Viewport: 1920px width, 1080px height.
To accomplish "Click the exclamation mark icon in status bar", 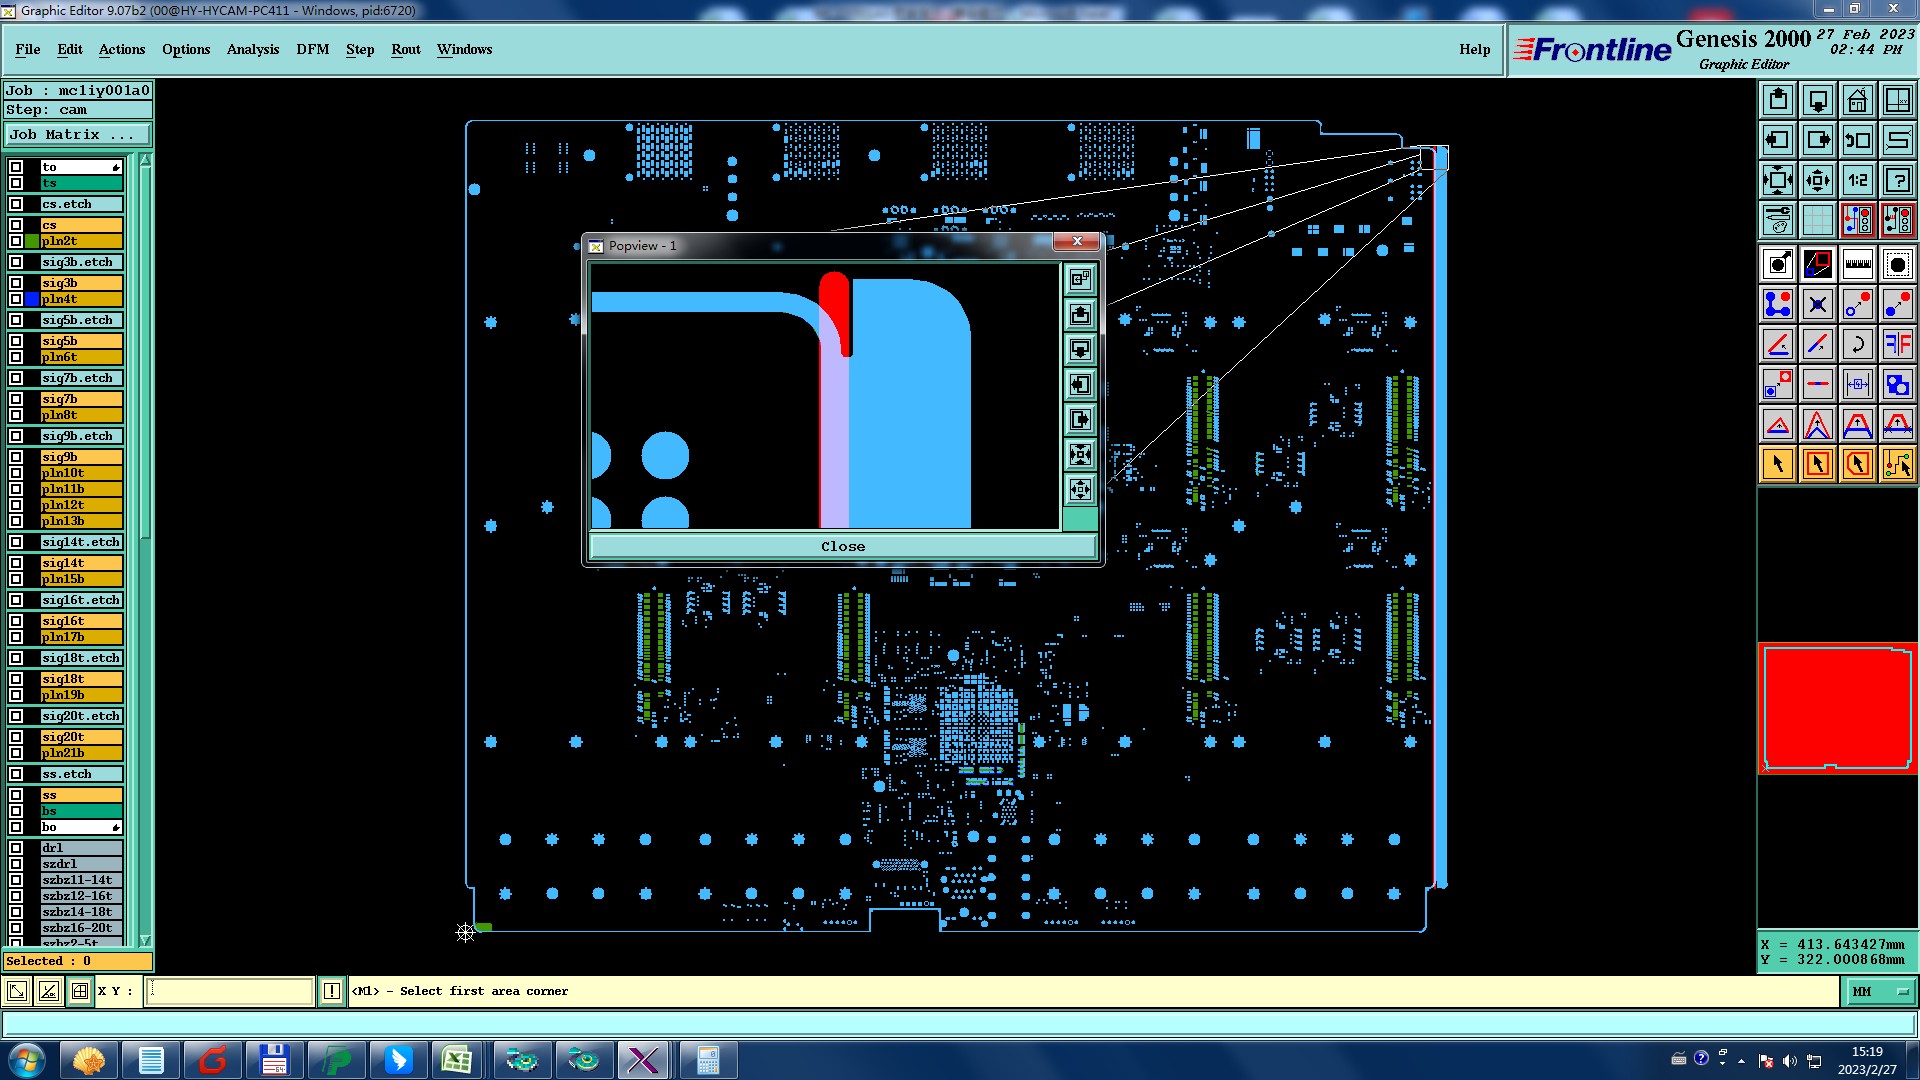I will (332, 991).
